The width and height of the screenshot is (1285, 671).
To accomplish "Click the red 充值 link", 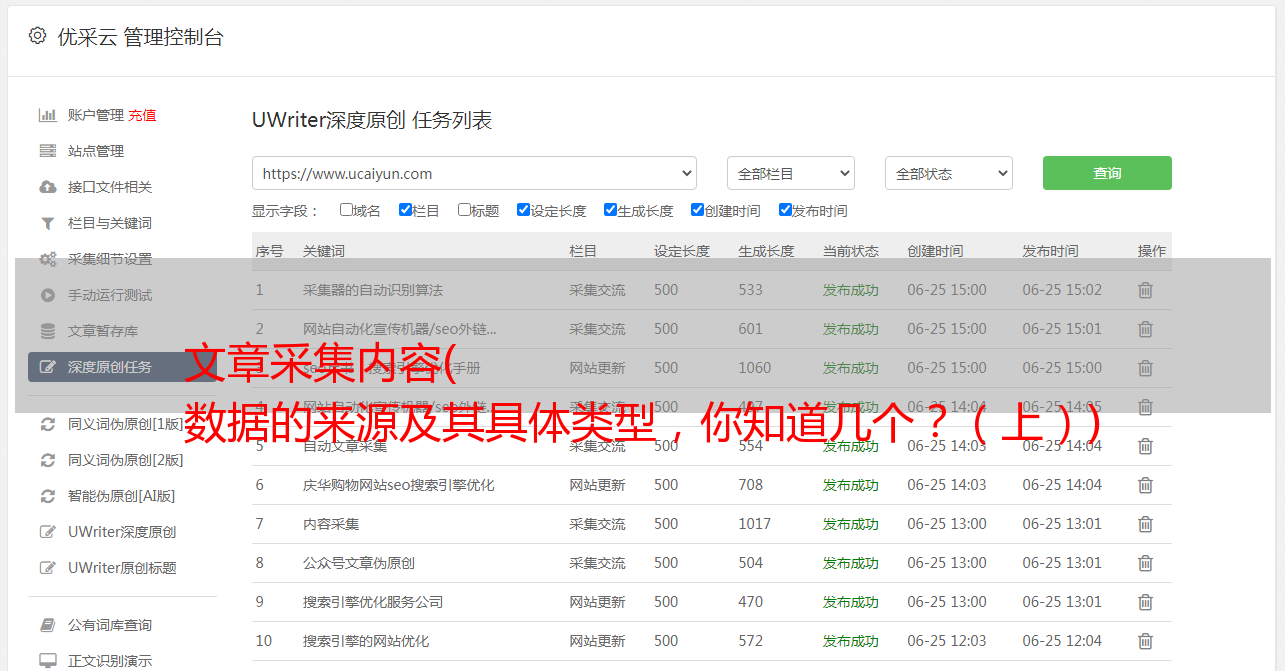I will tap(142, 115).
